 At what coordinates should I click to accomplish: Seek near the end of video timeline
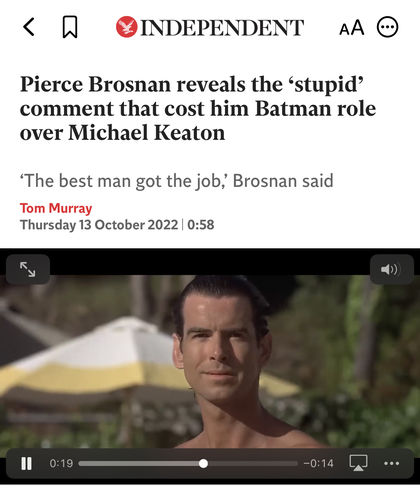(x=292, y=463)
